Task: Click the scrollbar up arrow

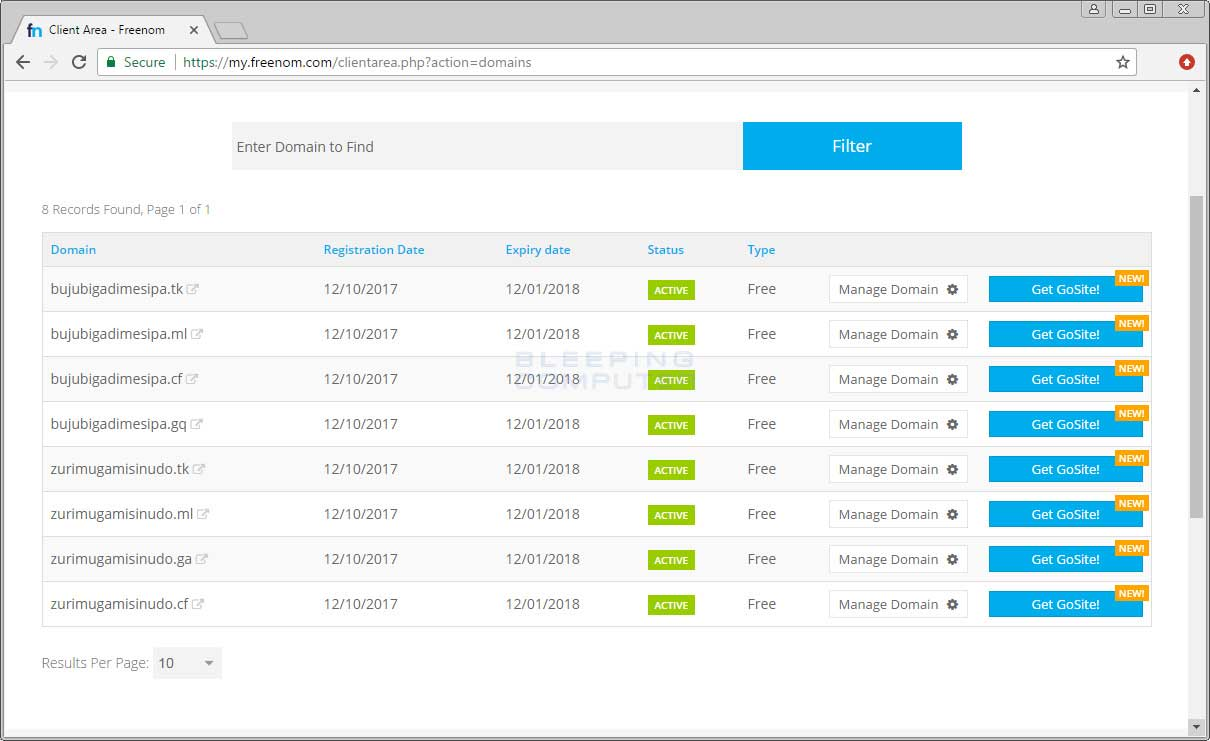Action: click(1196, 92)
